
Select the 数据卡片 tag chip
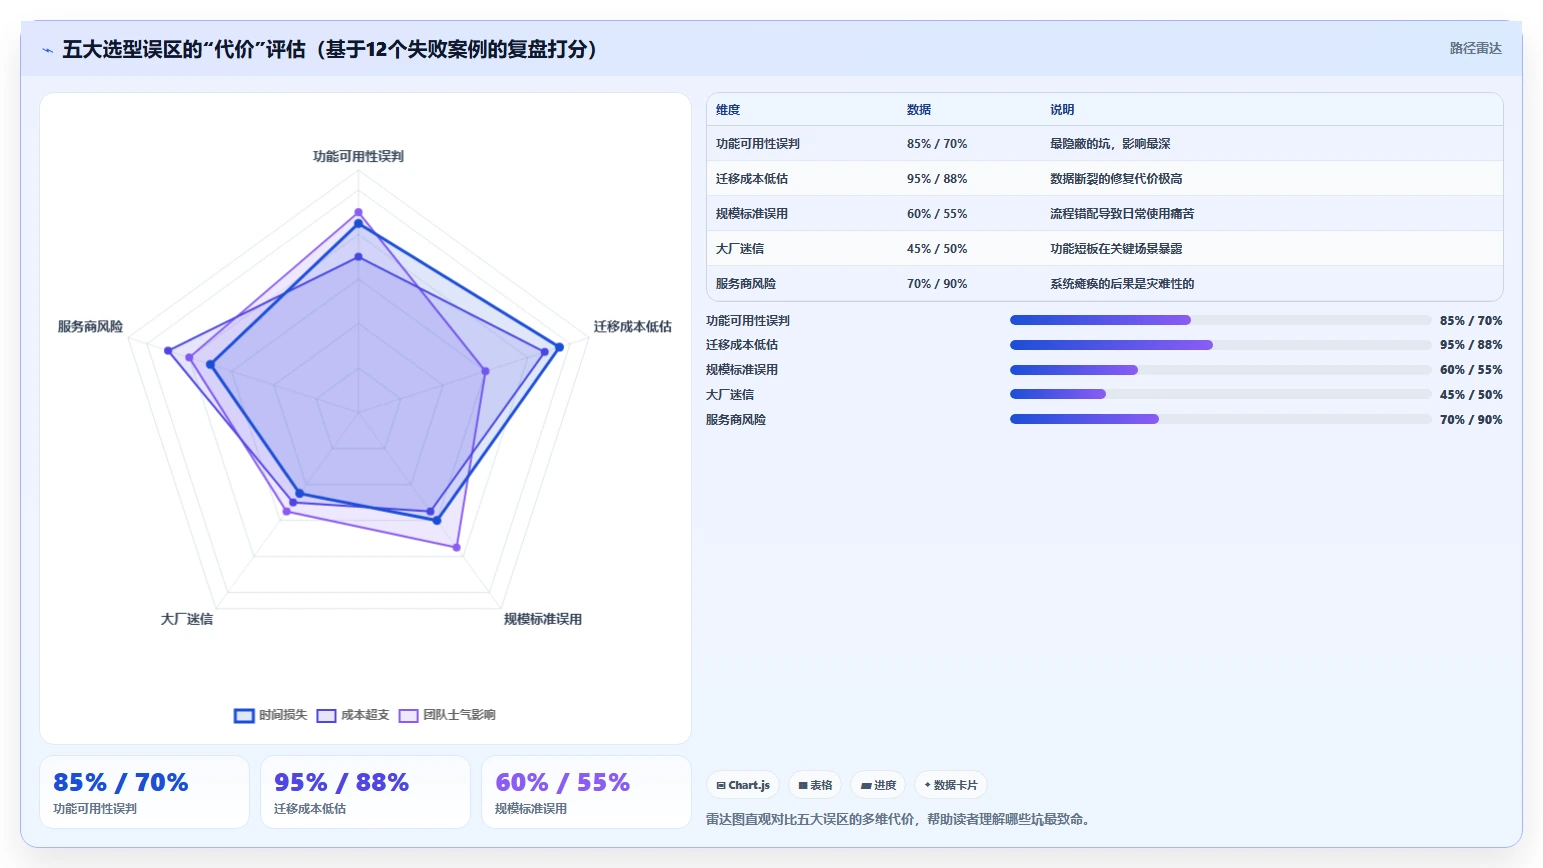(x=951, y=785)
